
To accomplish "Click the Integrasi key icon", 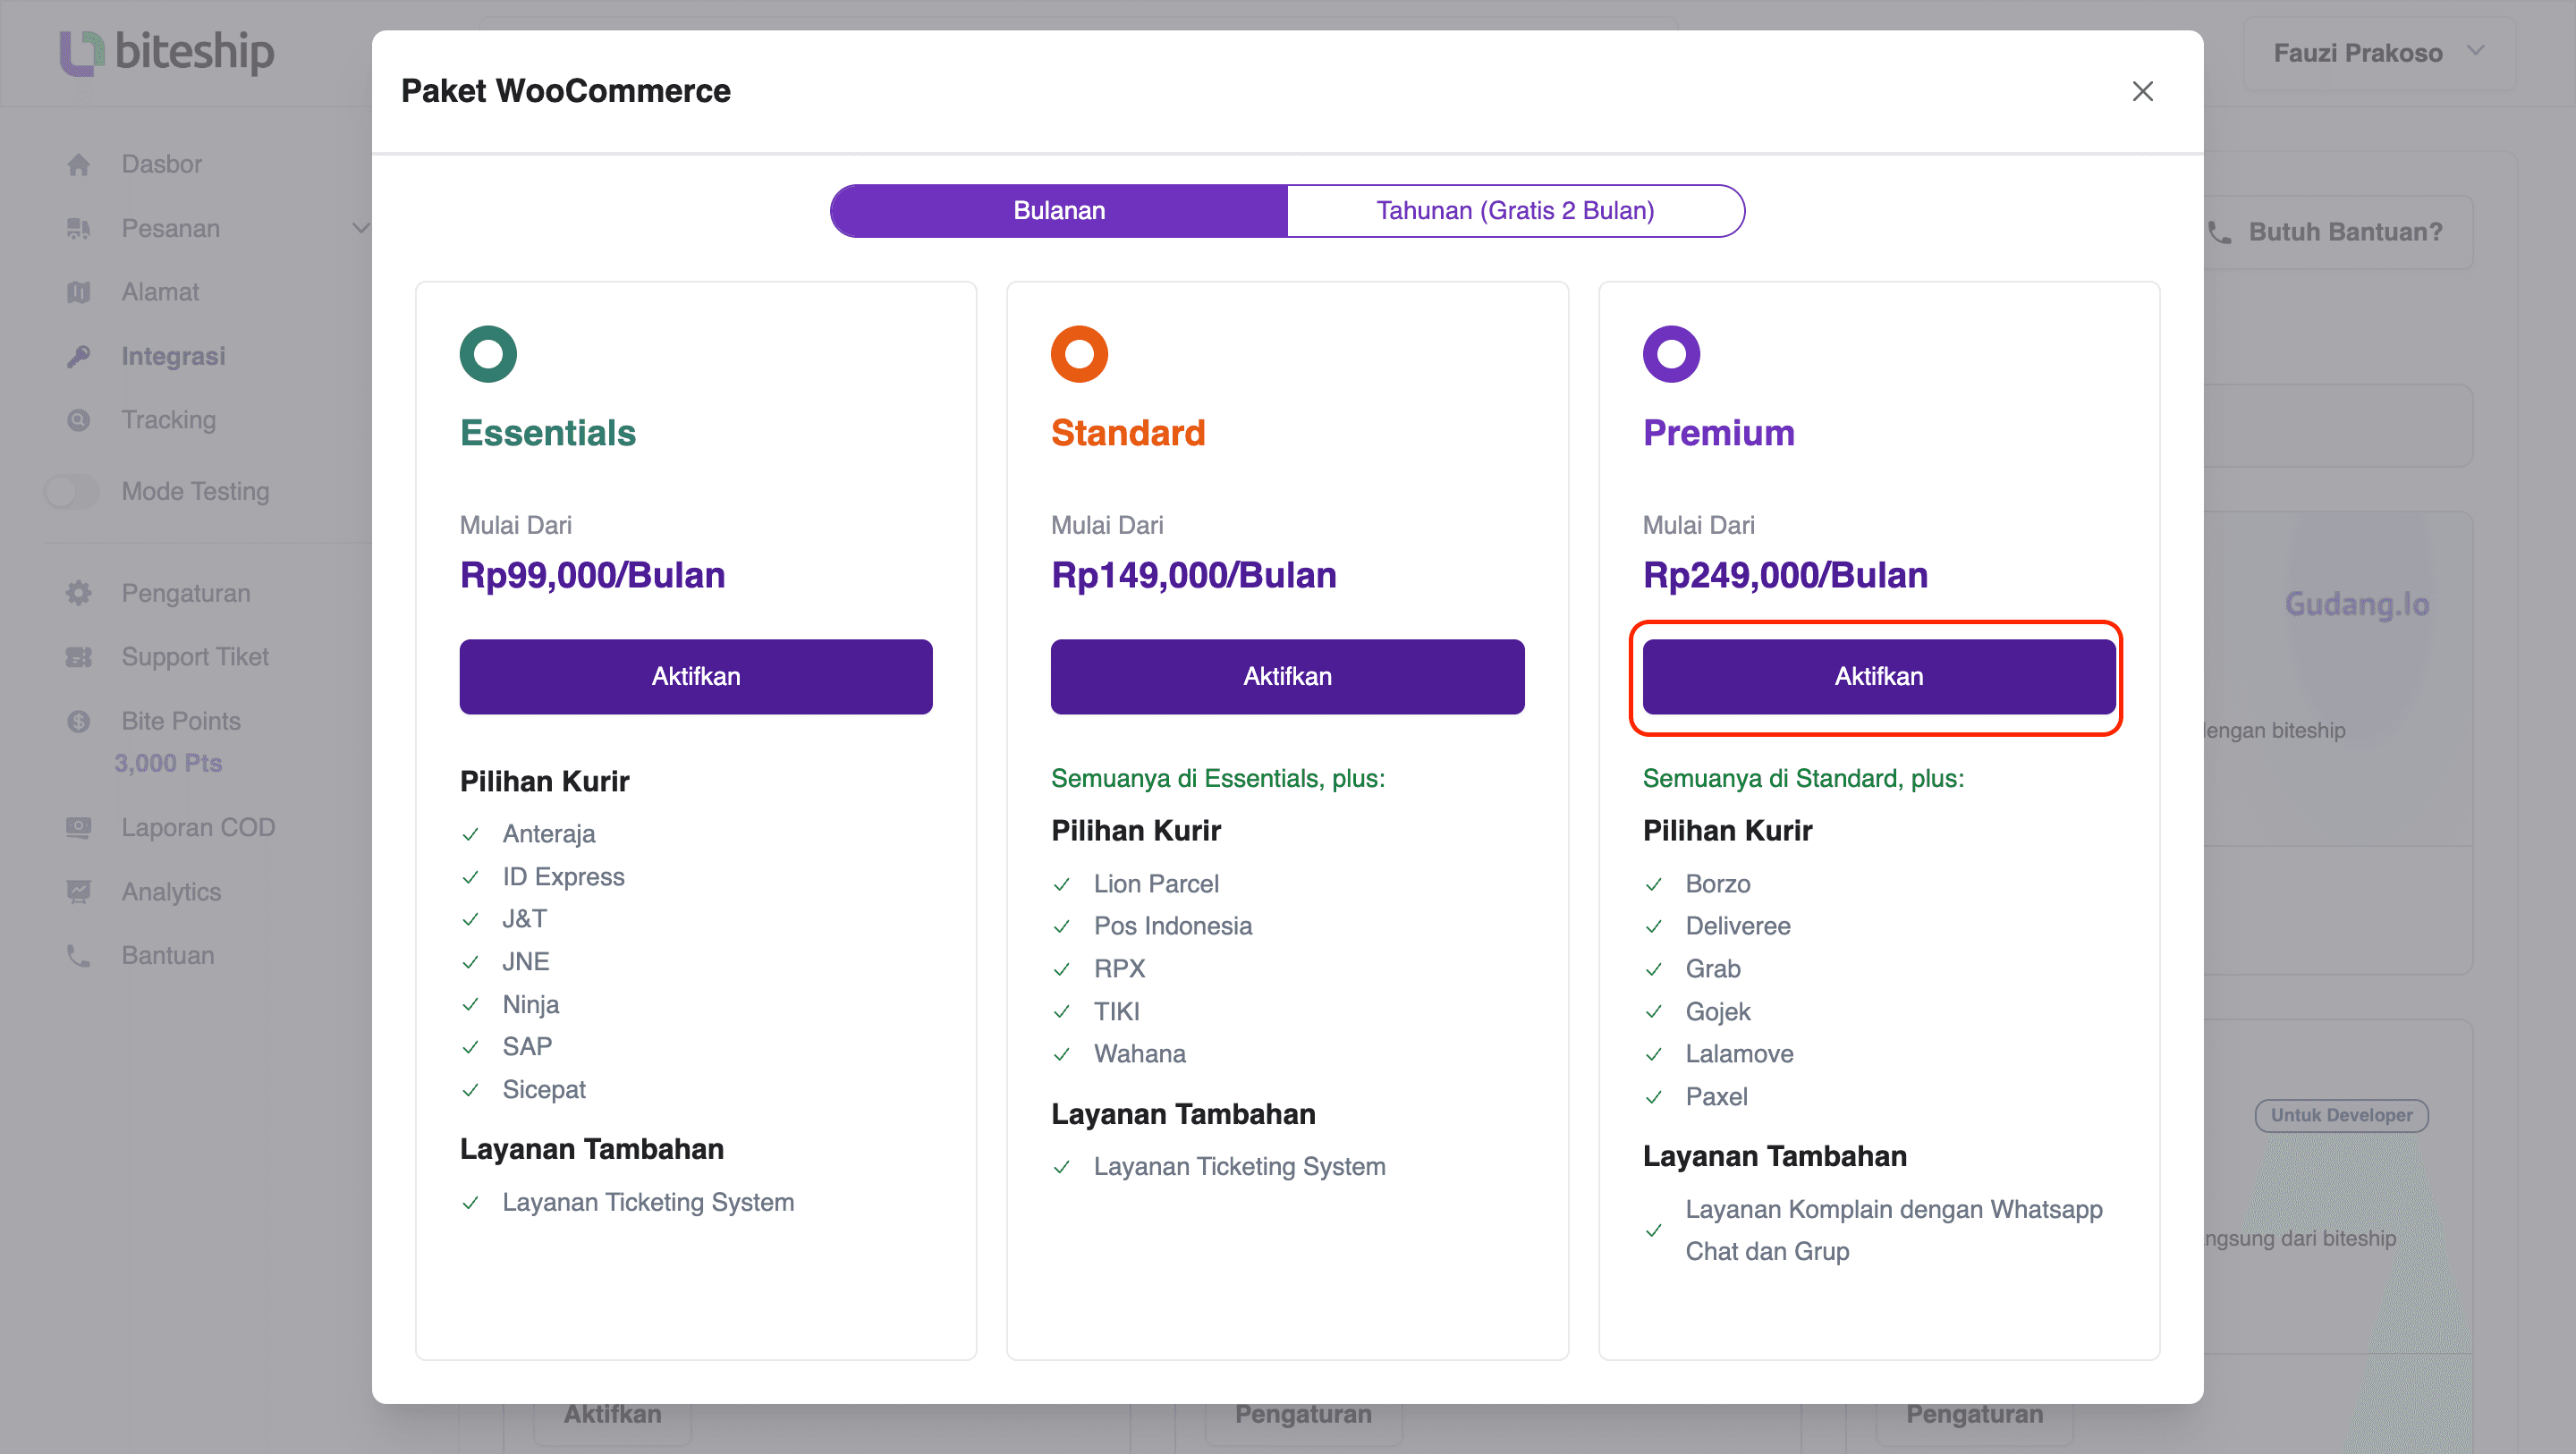I will (79, 356).
